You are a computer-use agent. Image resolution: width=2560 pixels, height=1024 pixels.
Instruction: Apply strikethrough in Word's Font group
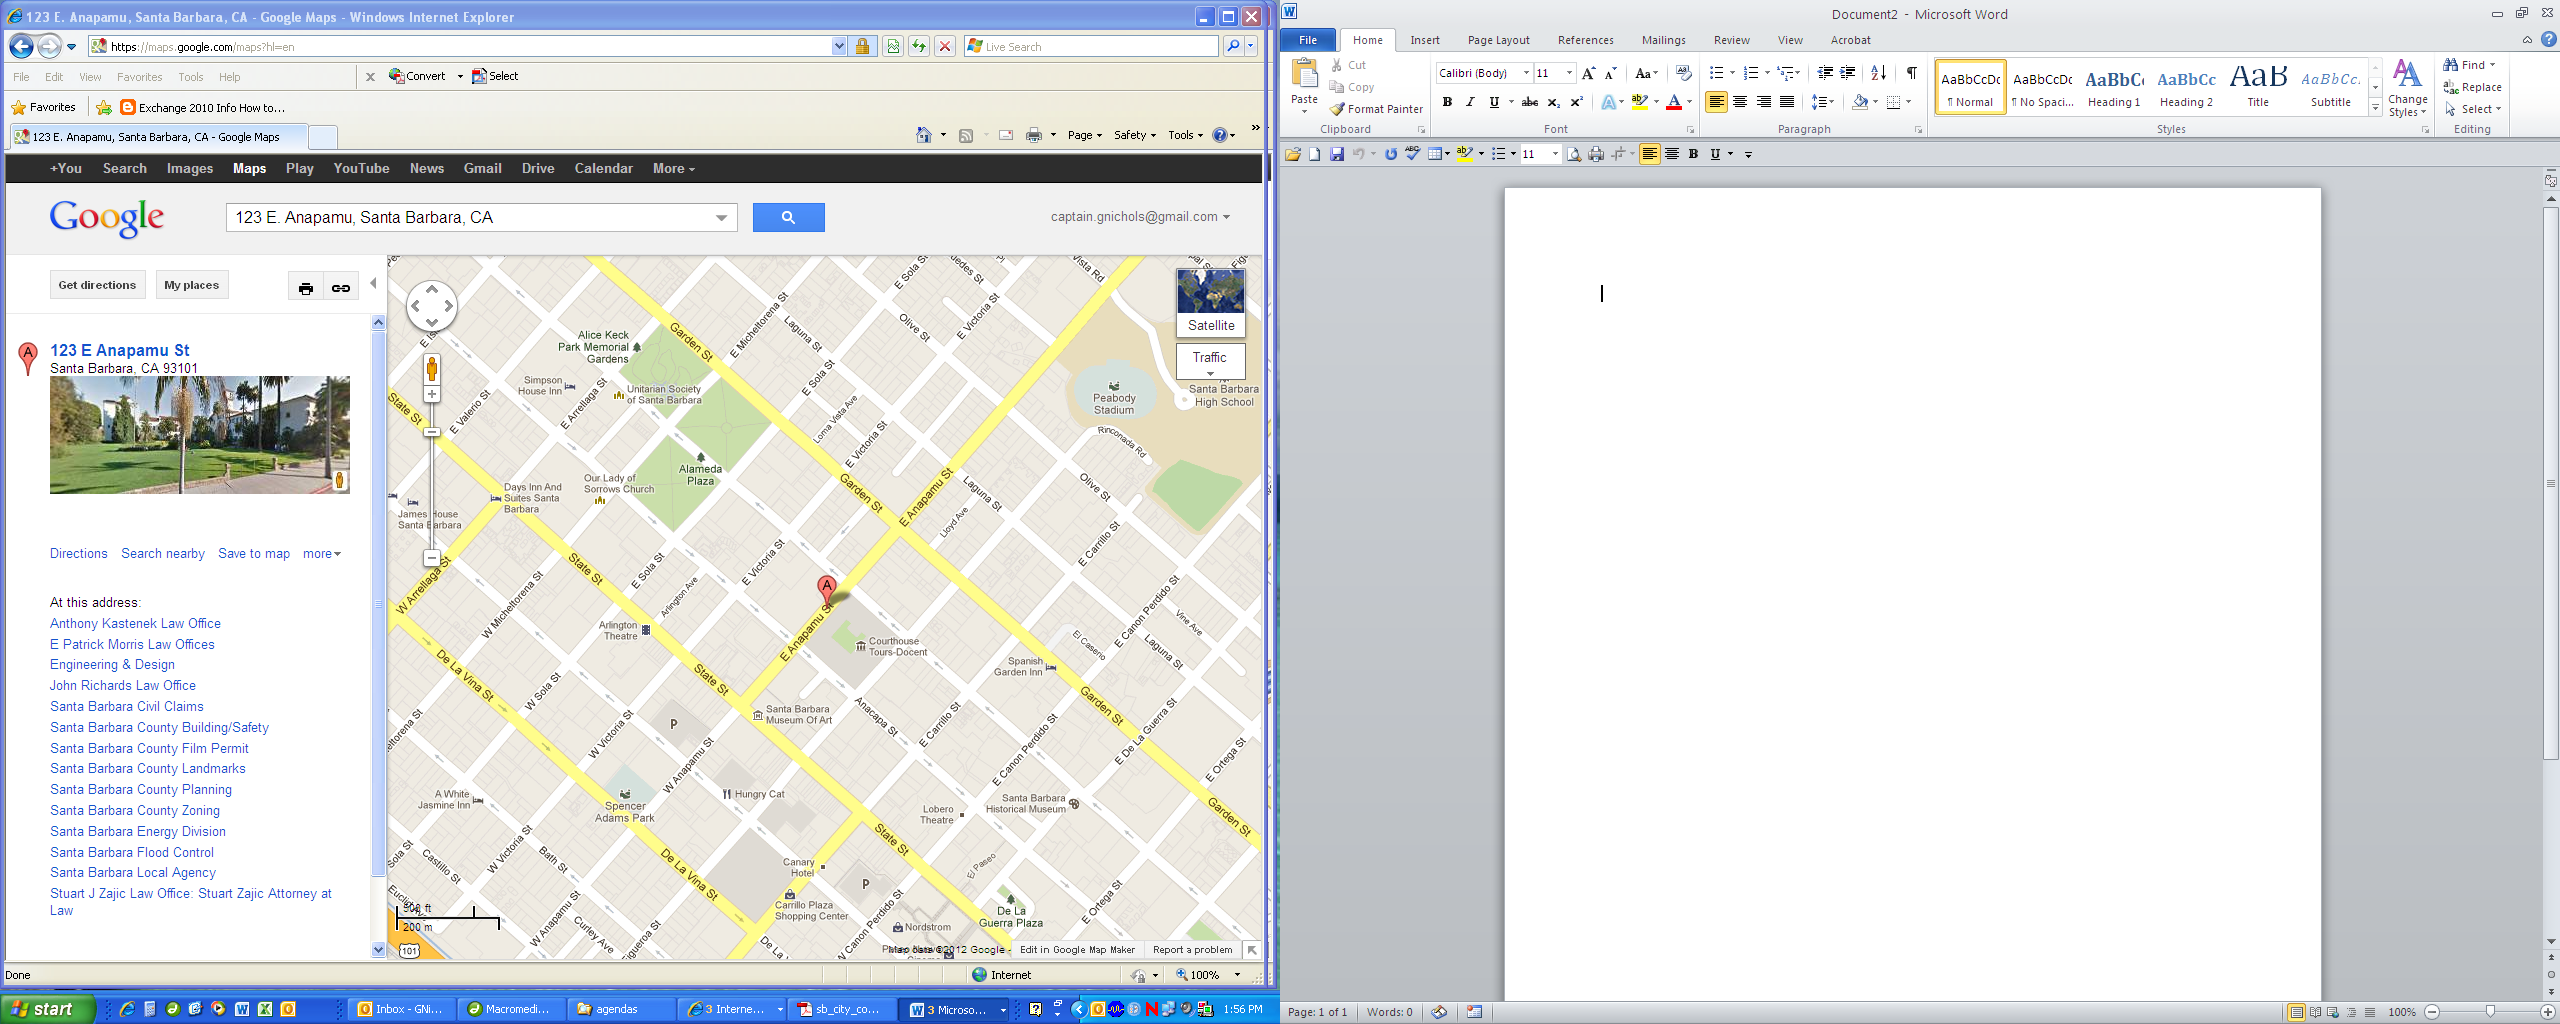click(x=1529, y=102)
